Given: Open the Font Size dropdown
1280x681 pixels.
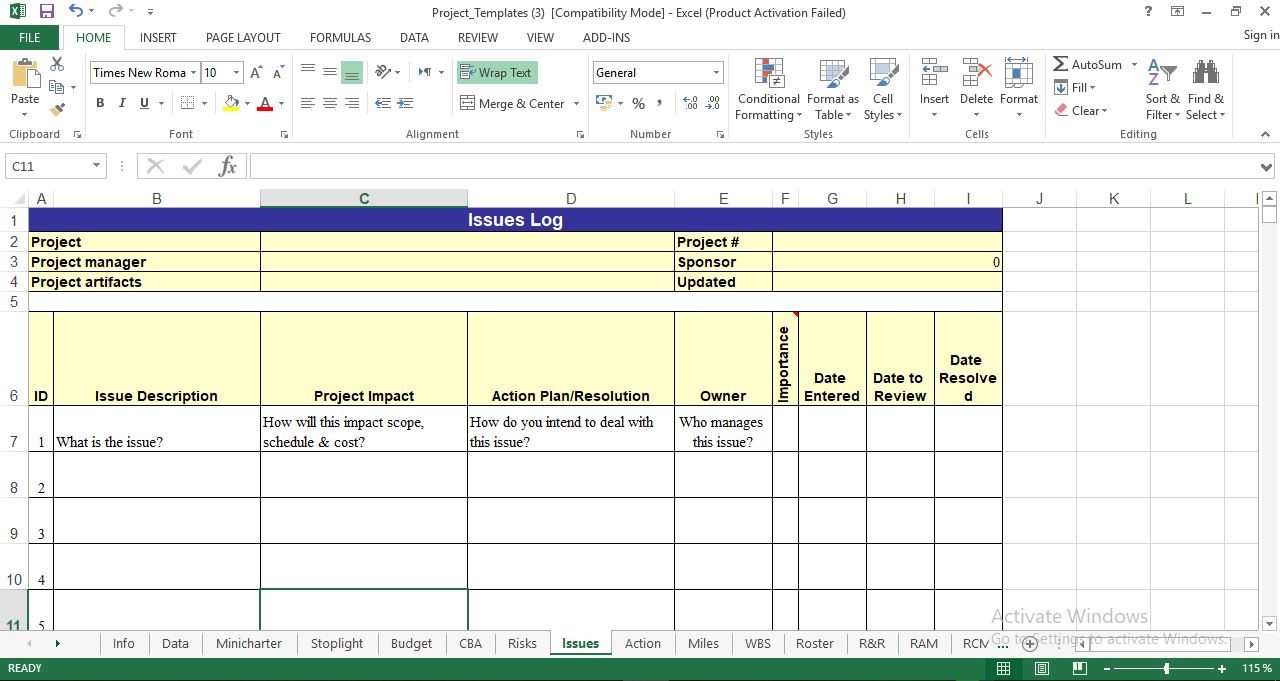Looking at the screenshot, I should (x=238, y=72).
